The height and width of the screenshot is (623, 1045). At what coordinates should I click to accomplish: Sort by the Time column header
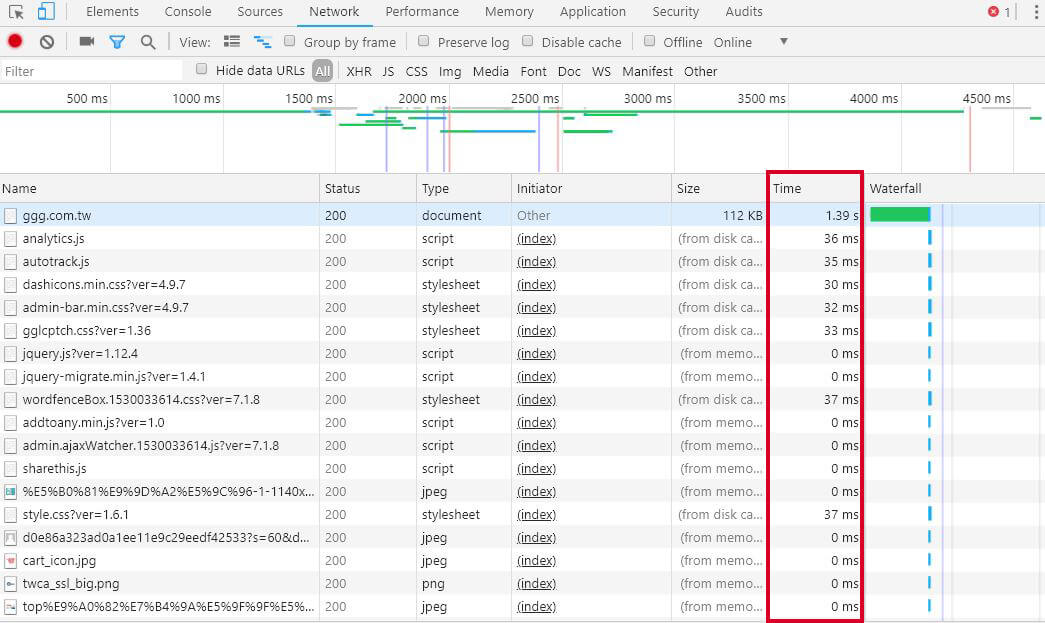815,189
